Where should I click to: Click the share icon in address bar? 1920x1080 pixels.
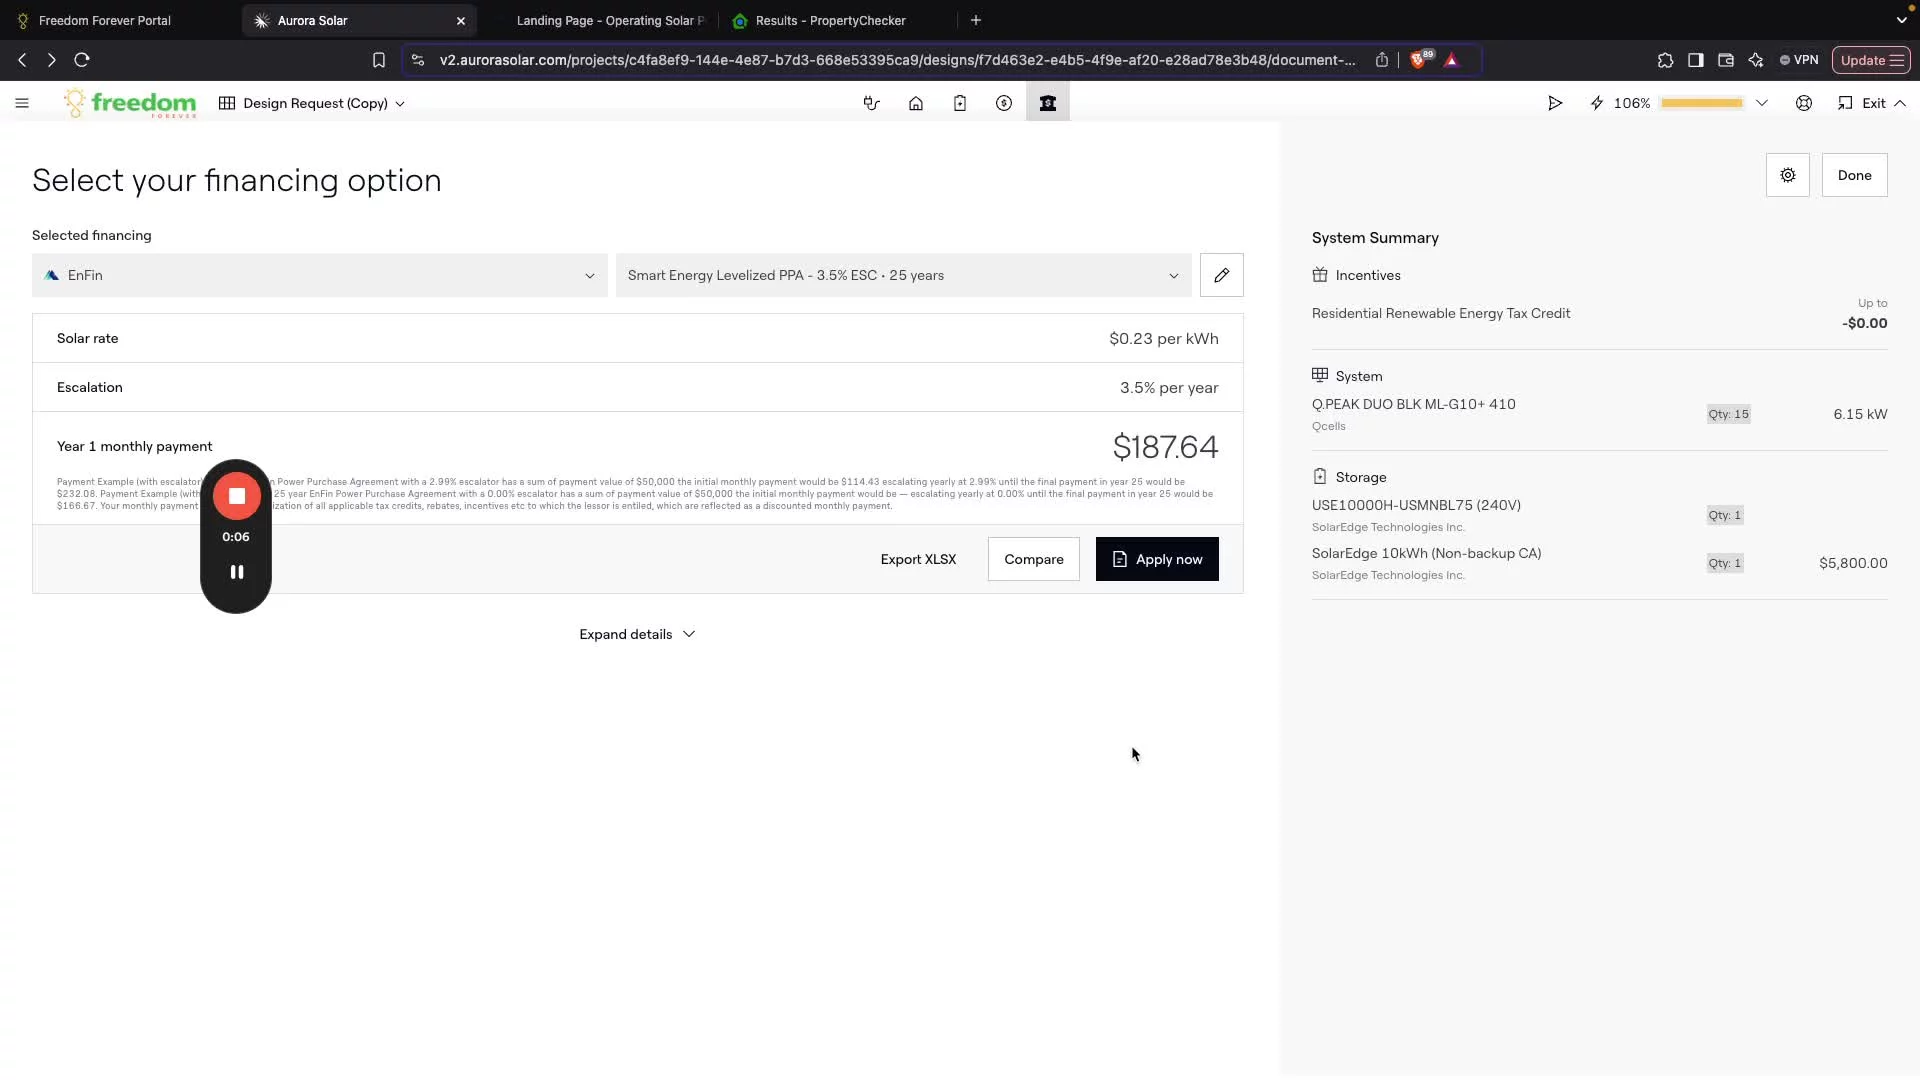click(x=1382, y=60)
